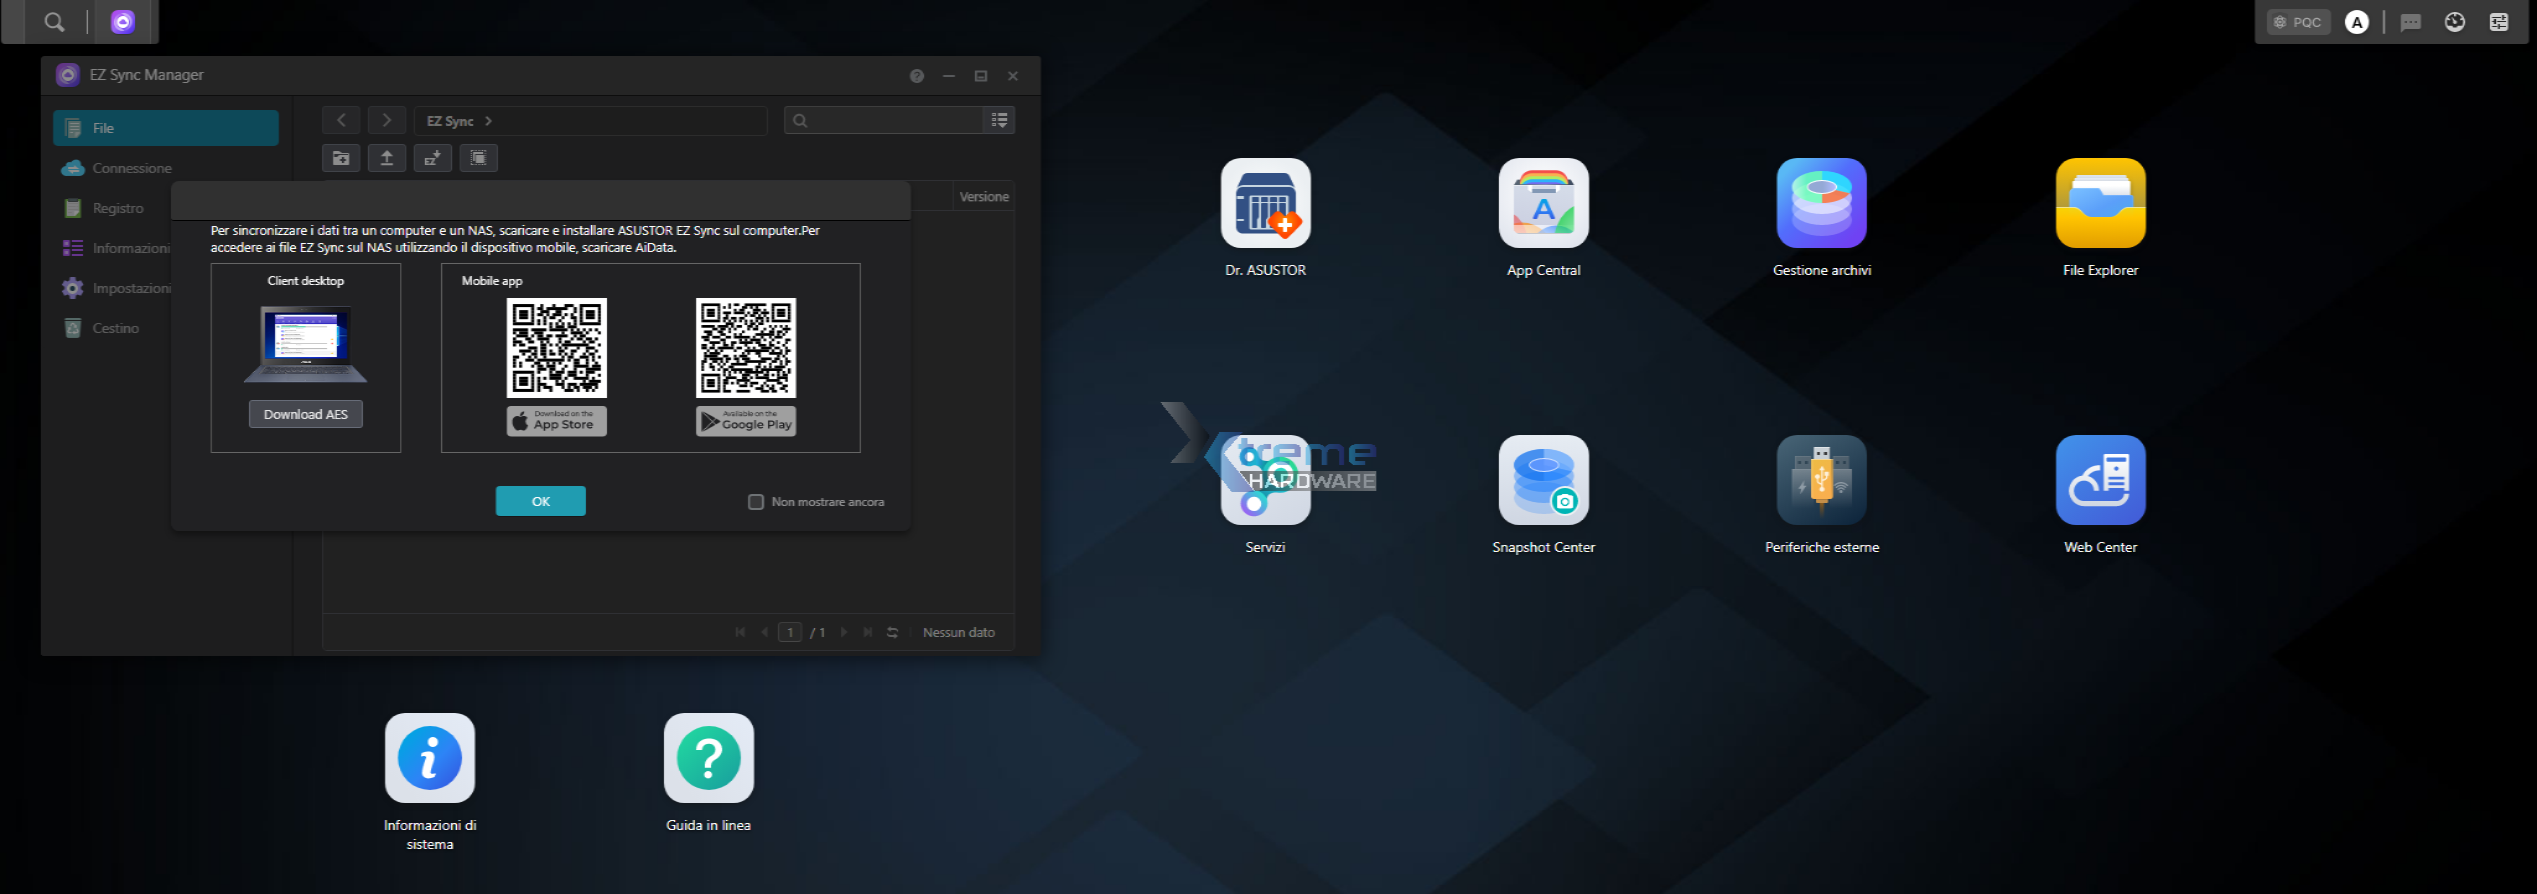Open Gestione archivi storage manager
Screen dimensions: 2537x894
[x=1821, y=203]
